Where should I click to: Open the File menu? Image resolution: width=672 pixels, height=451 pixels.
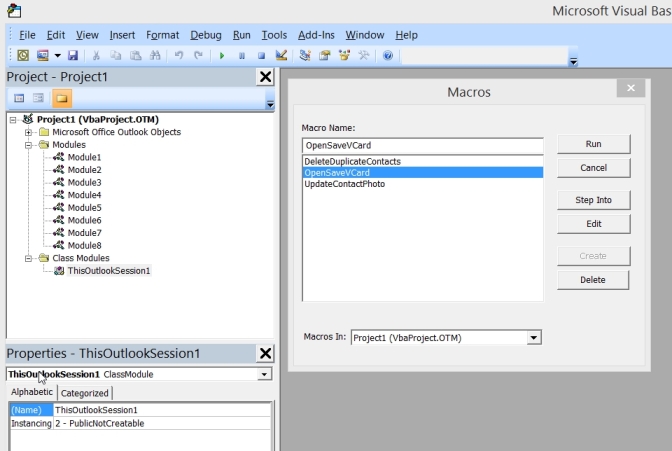(27, 35)
